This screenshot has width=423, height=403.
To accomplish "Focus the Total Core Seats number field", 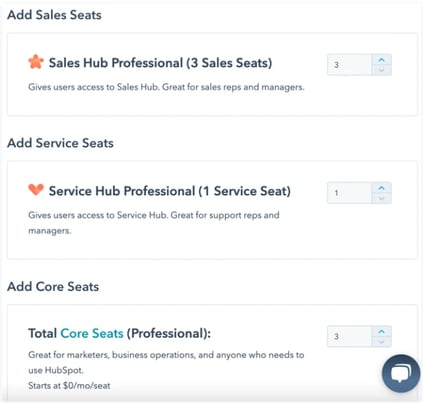I will pos(350,336).
